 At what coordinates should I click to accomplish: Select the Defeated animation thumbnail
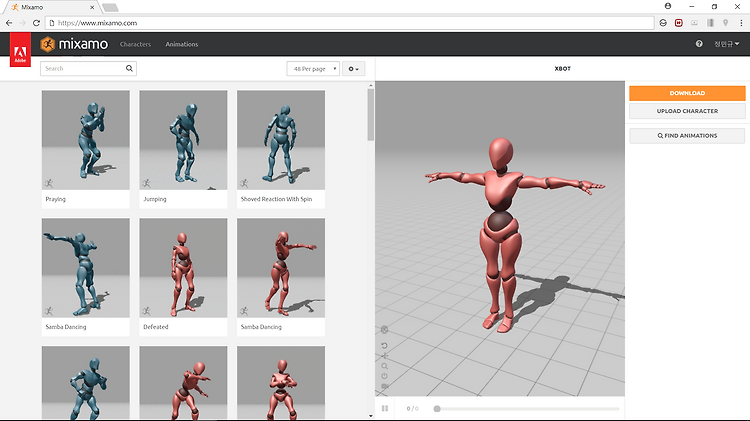tap(183, 268)
